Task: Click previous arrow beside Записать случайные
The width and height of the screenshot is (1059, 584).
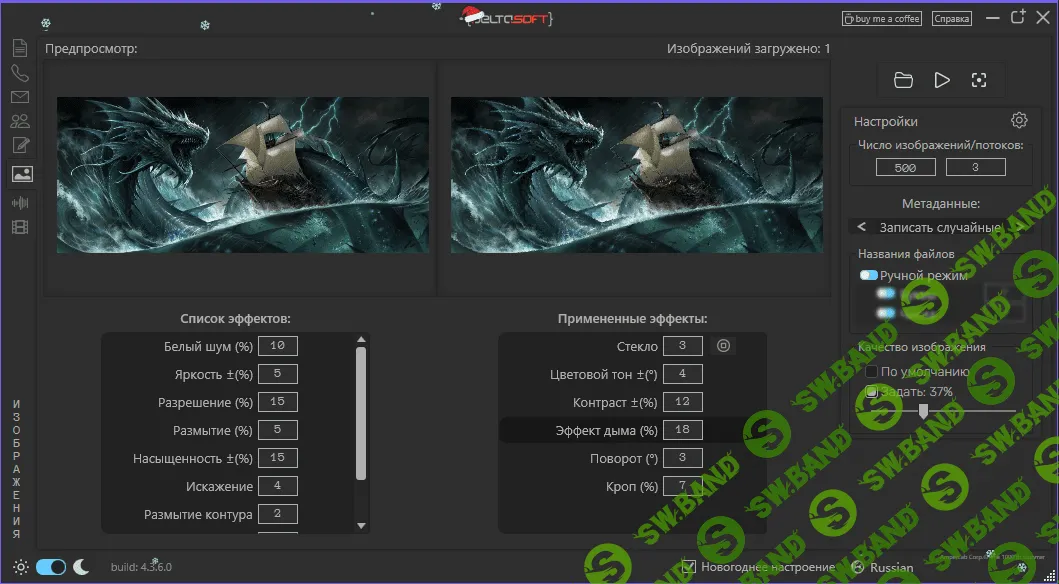Action: (861, 227)
